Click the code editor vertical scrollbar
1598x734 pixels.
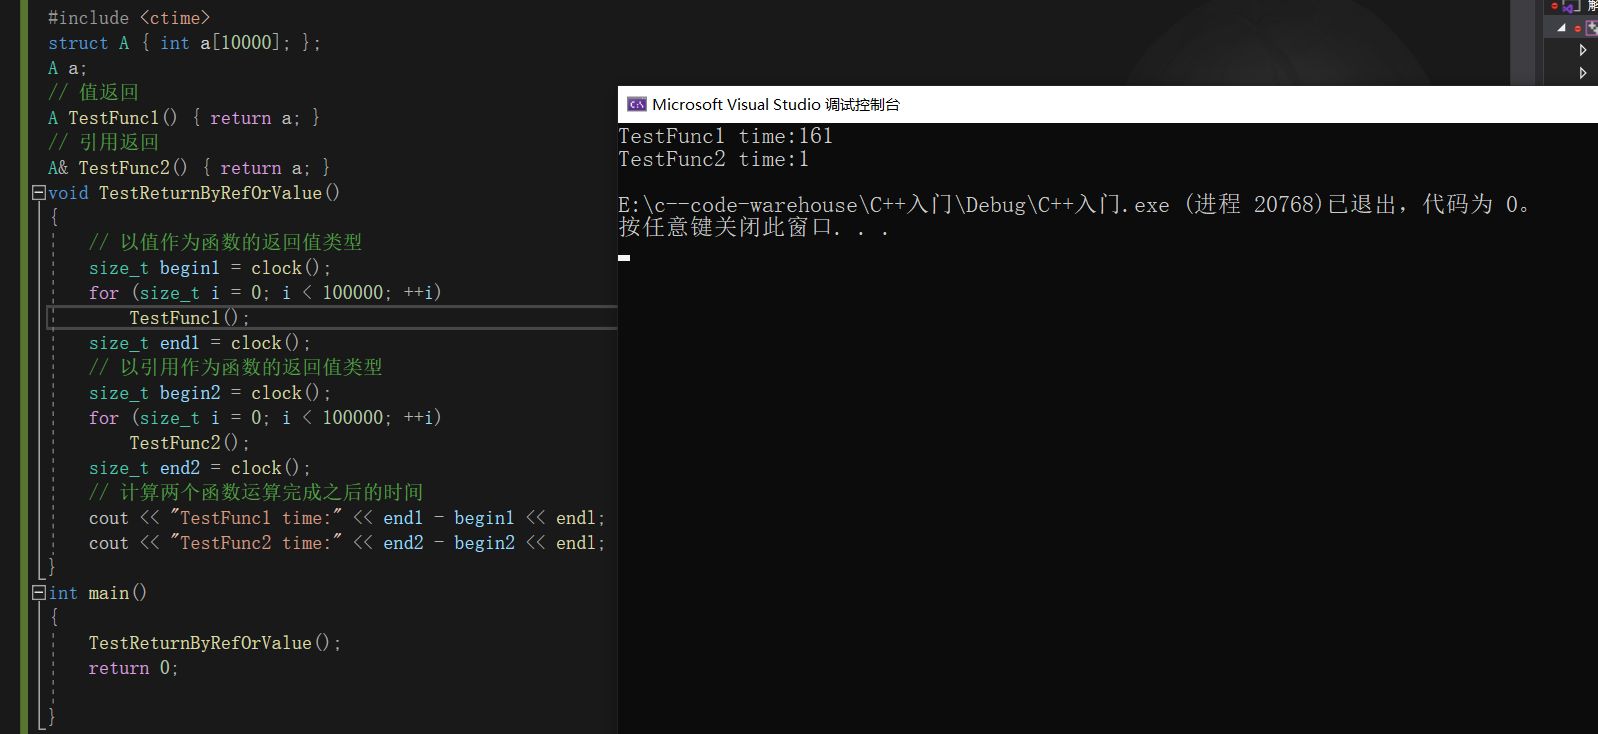coord(1522,42)
